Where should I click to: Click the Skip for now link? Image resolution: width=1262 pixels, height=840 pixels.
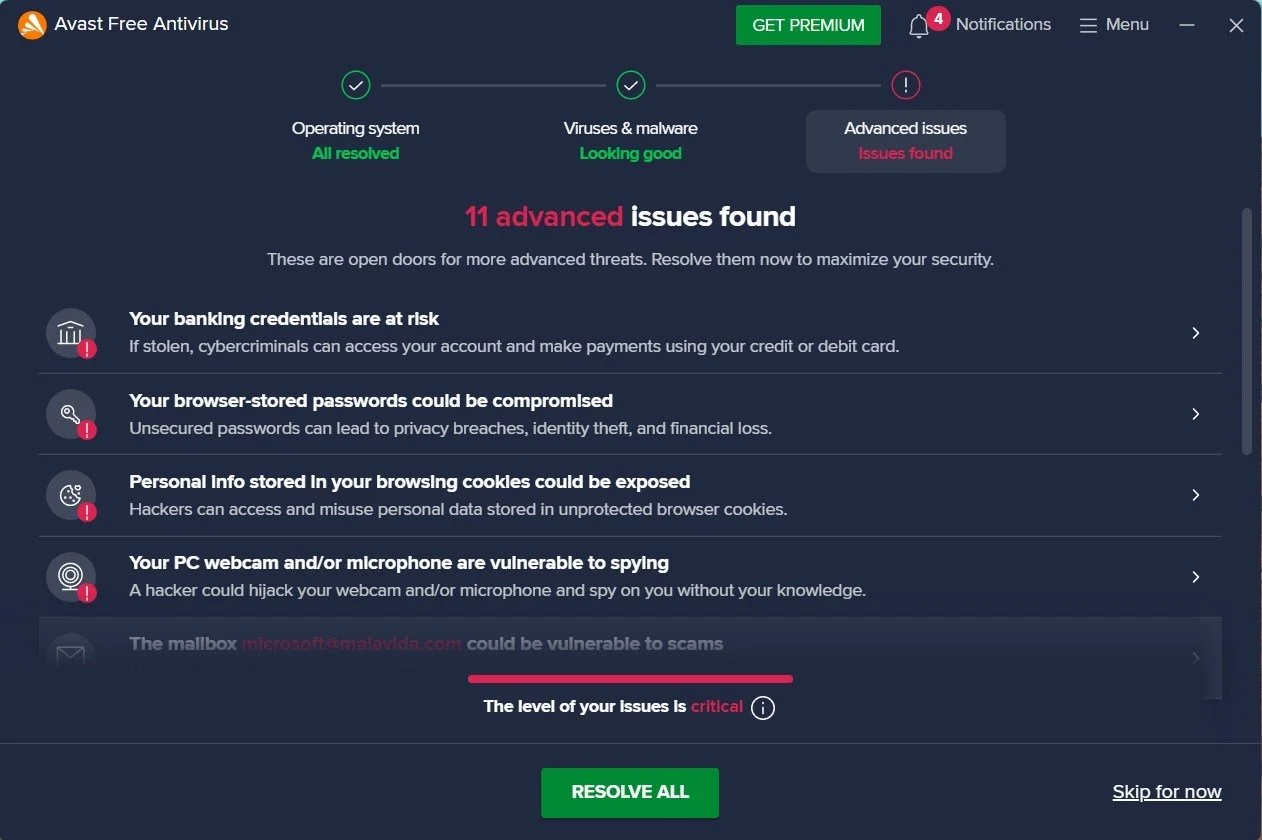[1167, 791]
